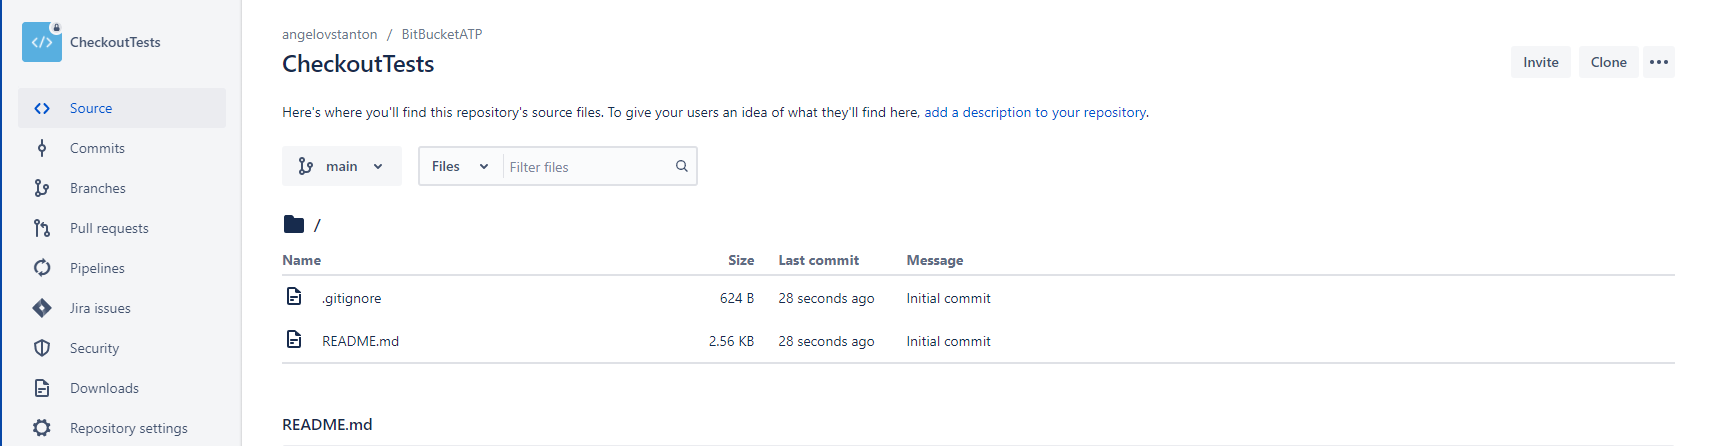Open Pipelines in the sidebar
Image resolution: width=1714 pixels, height=446 pixels.
click(x=122, y=268)
